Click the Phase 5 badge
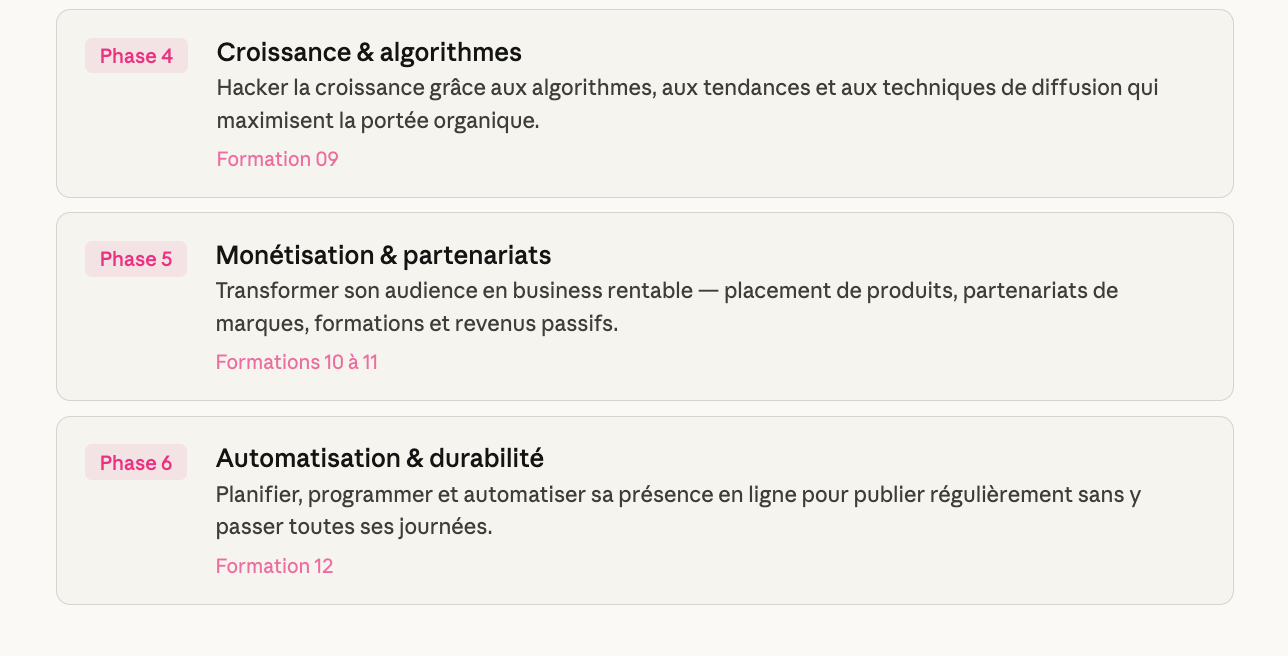Image resolution: width=1288 pixels, height=656 pixels. tap(136, 259)
